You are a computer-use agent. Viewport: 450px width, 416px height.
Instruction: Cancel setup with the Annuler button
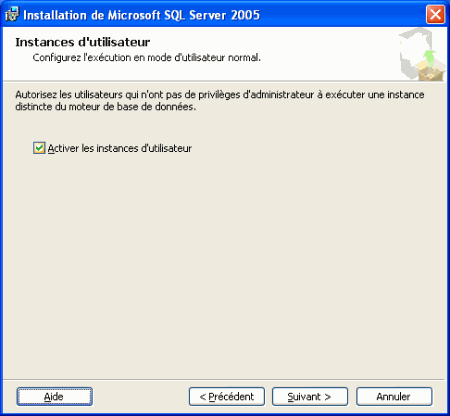[x=394, y=397]
